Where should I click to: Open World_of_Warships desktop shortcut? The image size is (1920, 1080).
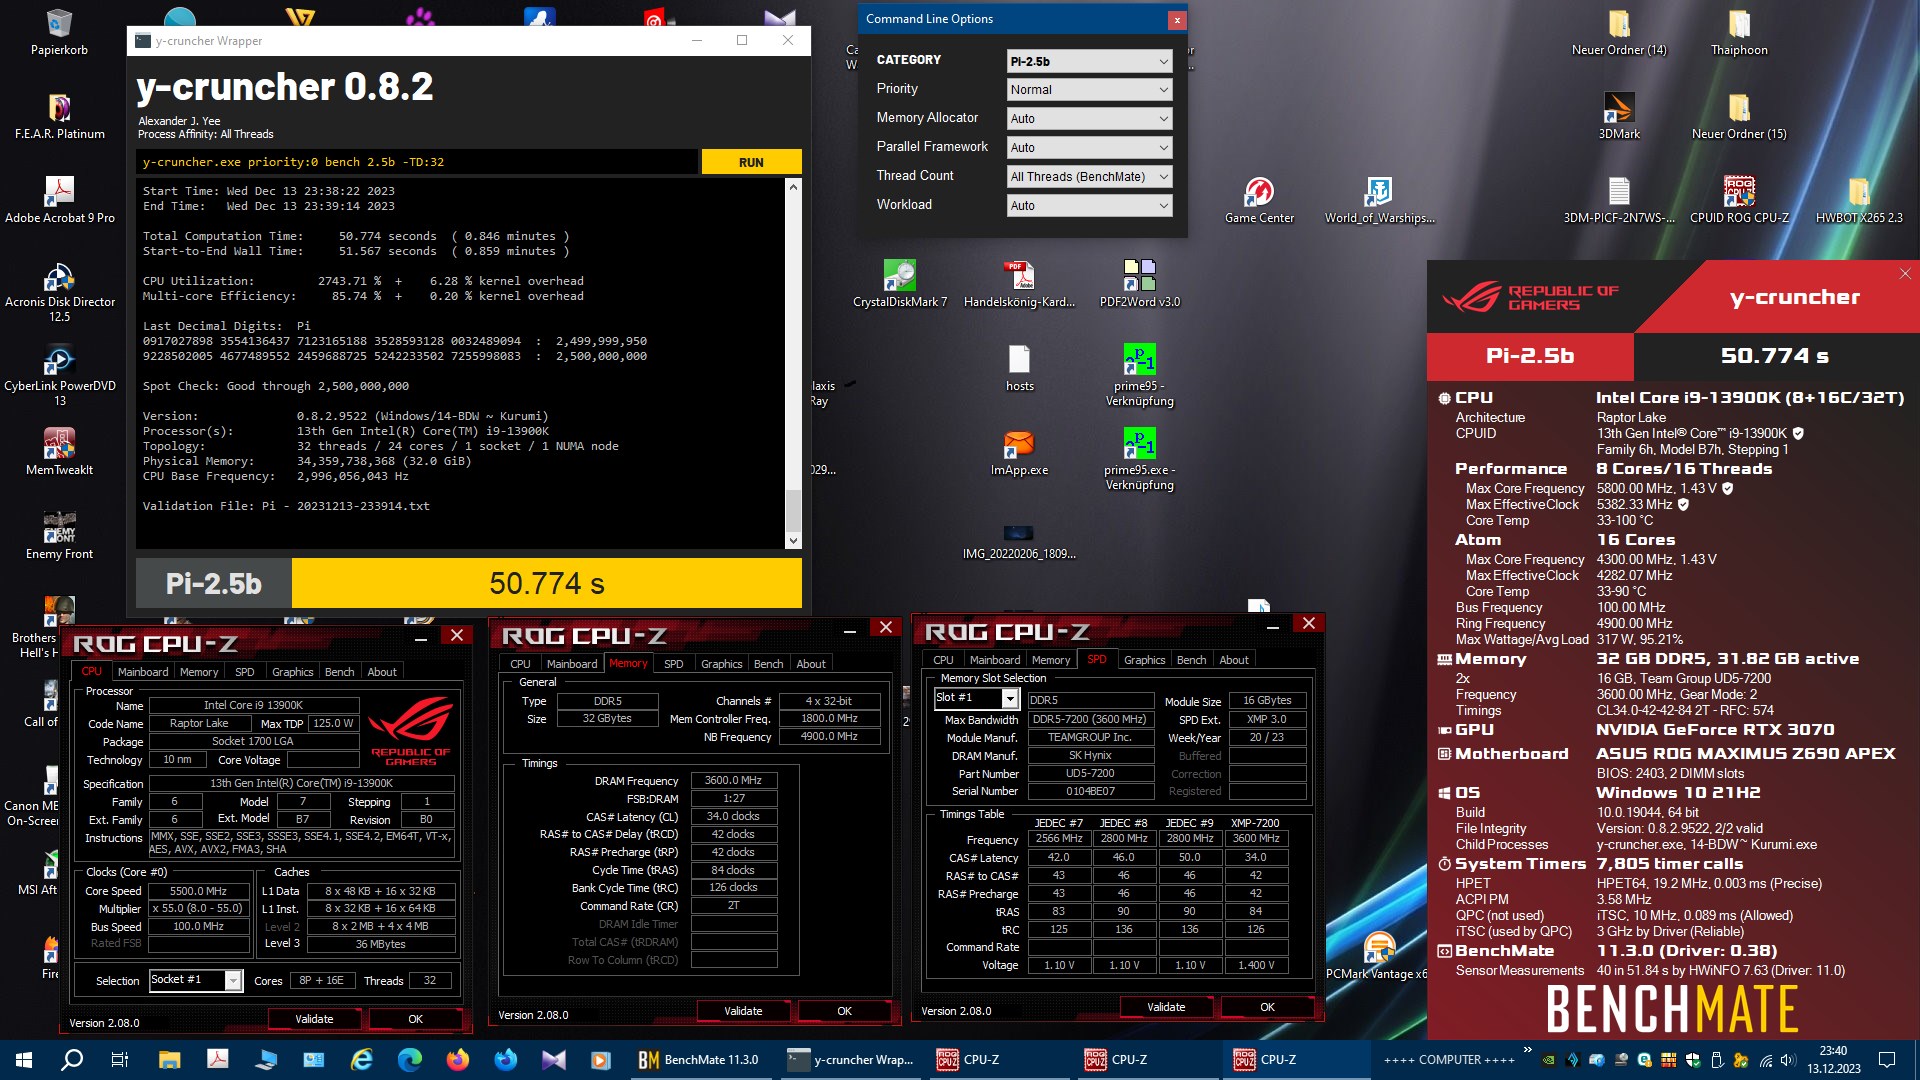tap(1379, 199)
